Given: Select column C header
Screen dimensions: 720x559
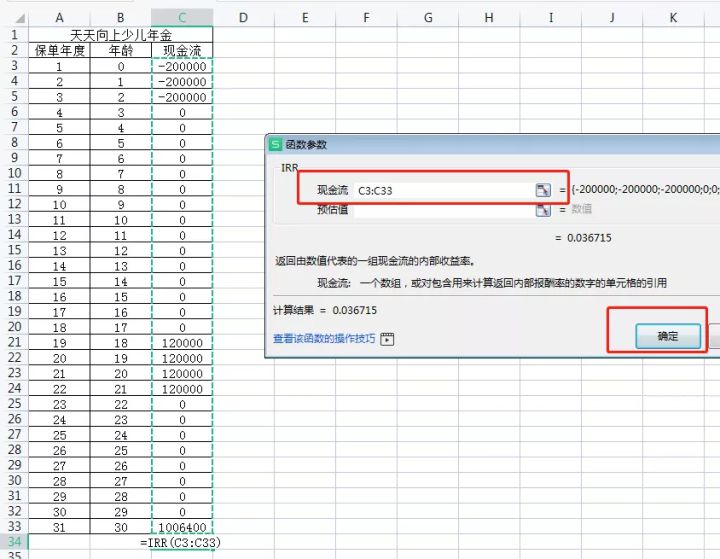Looking at the screenshot, I should [182, 18].
